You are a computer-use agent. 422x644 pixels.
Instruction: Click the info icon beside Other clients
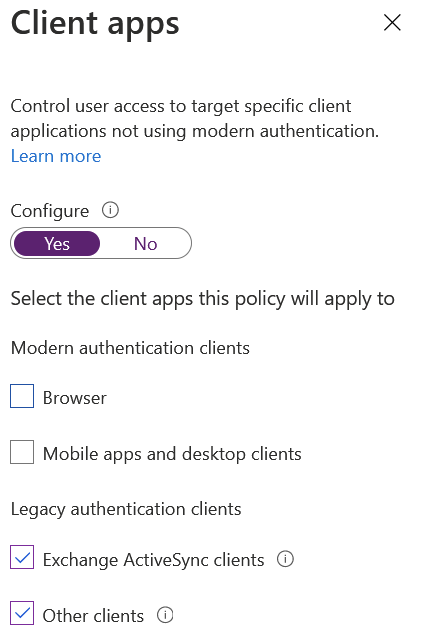(x=165, y=615)
